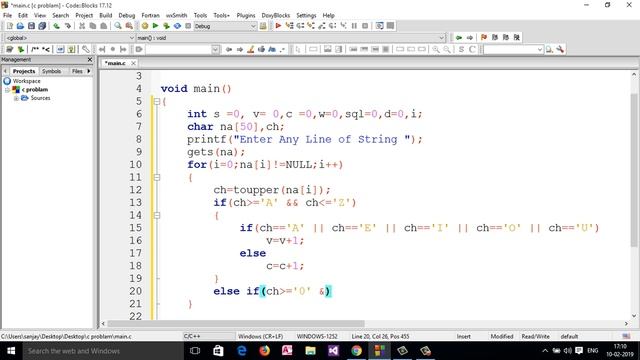The image size is (640, 360).
Task: Click the Open file icon
Action: tap(20, 26)
